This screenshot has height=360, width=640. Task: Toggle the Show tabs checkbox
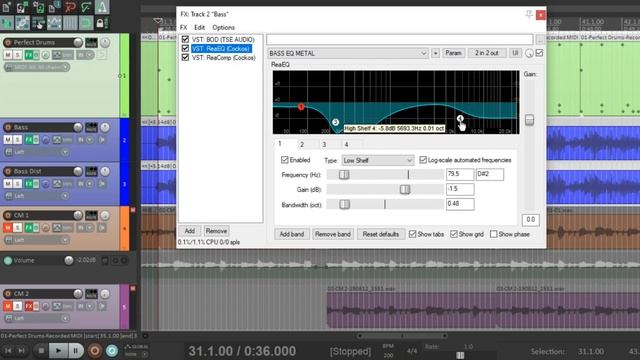413,234
